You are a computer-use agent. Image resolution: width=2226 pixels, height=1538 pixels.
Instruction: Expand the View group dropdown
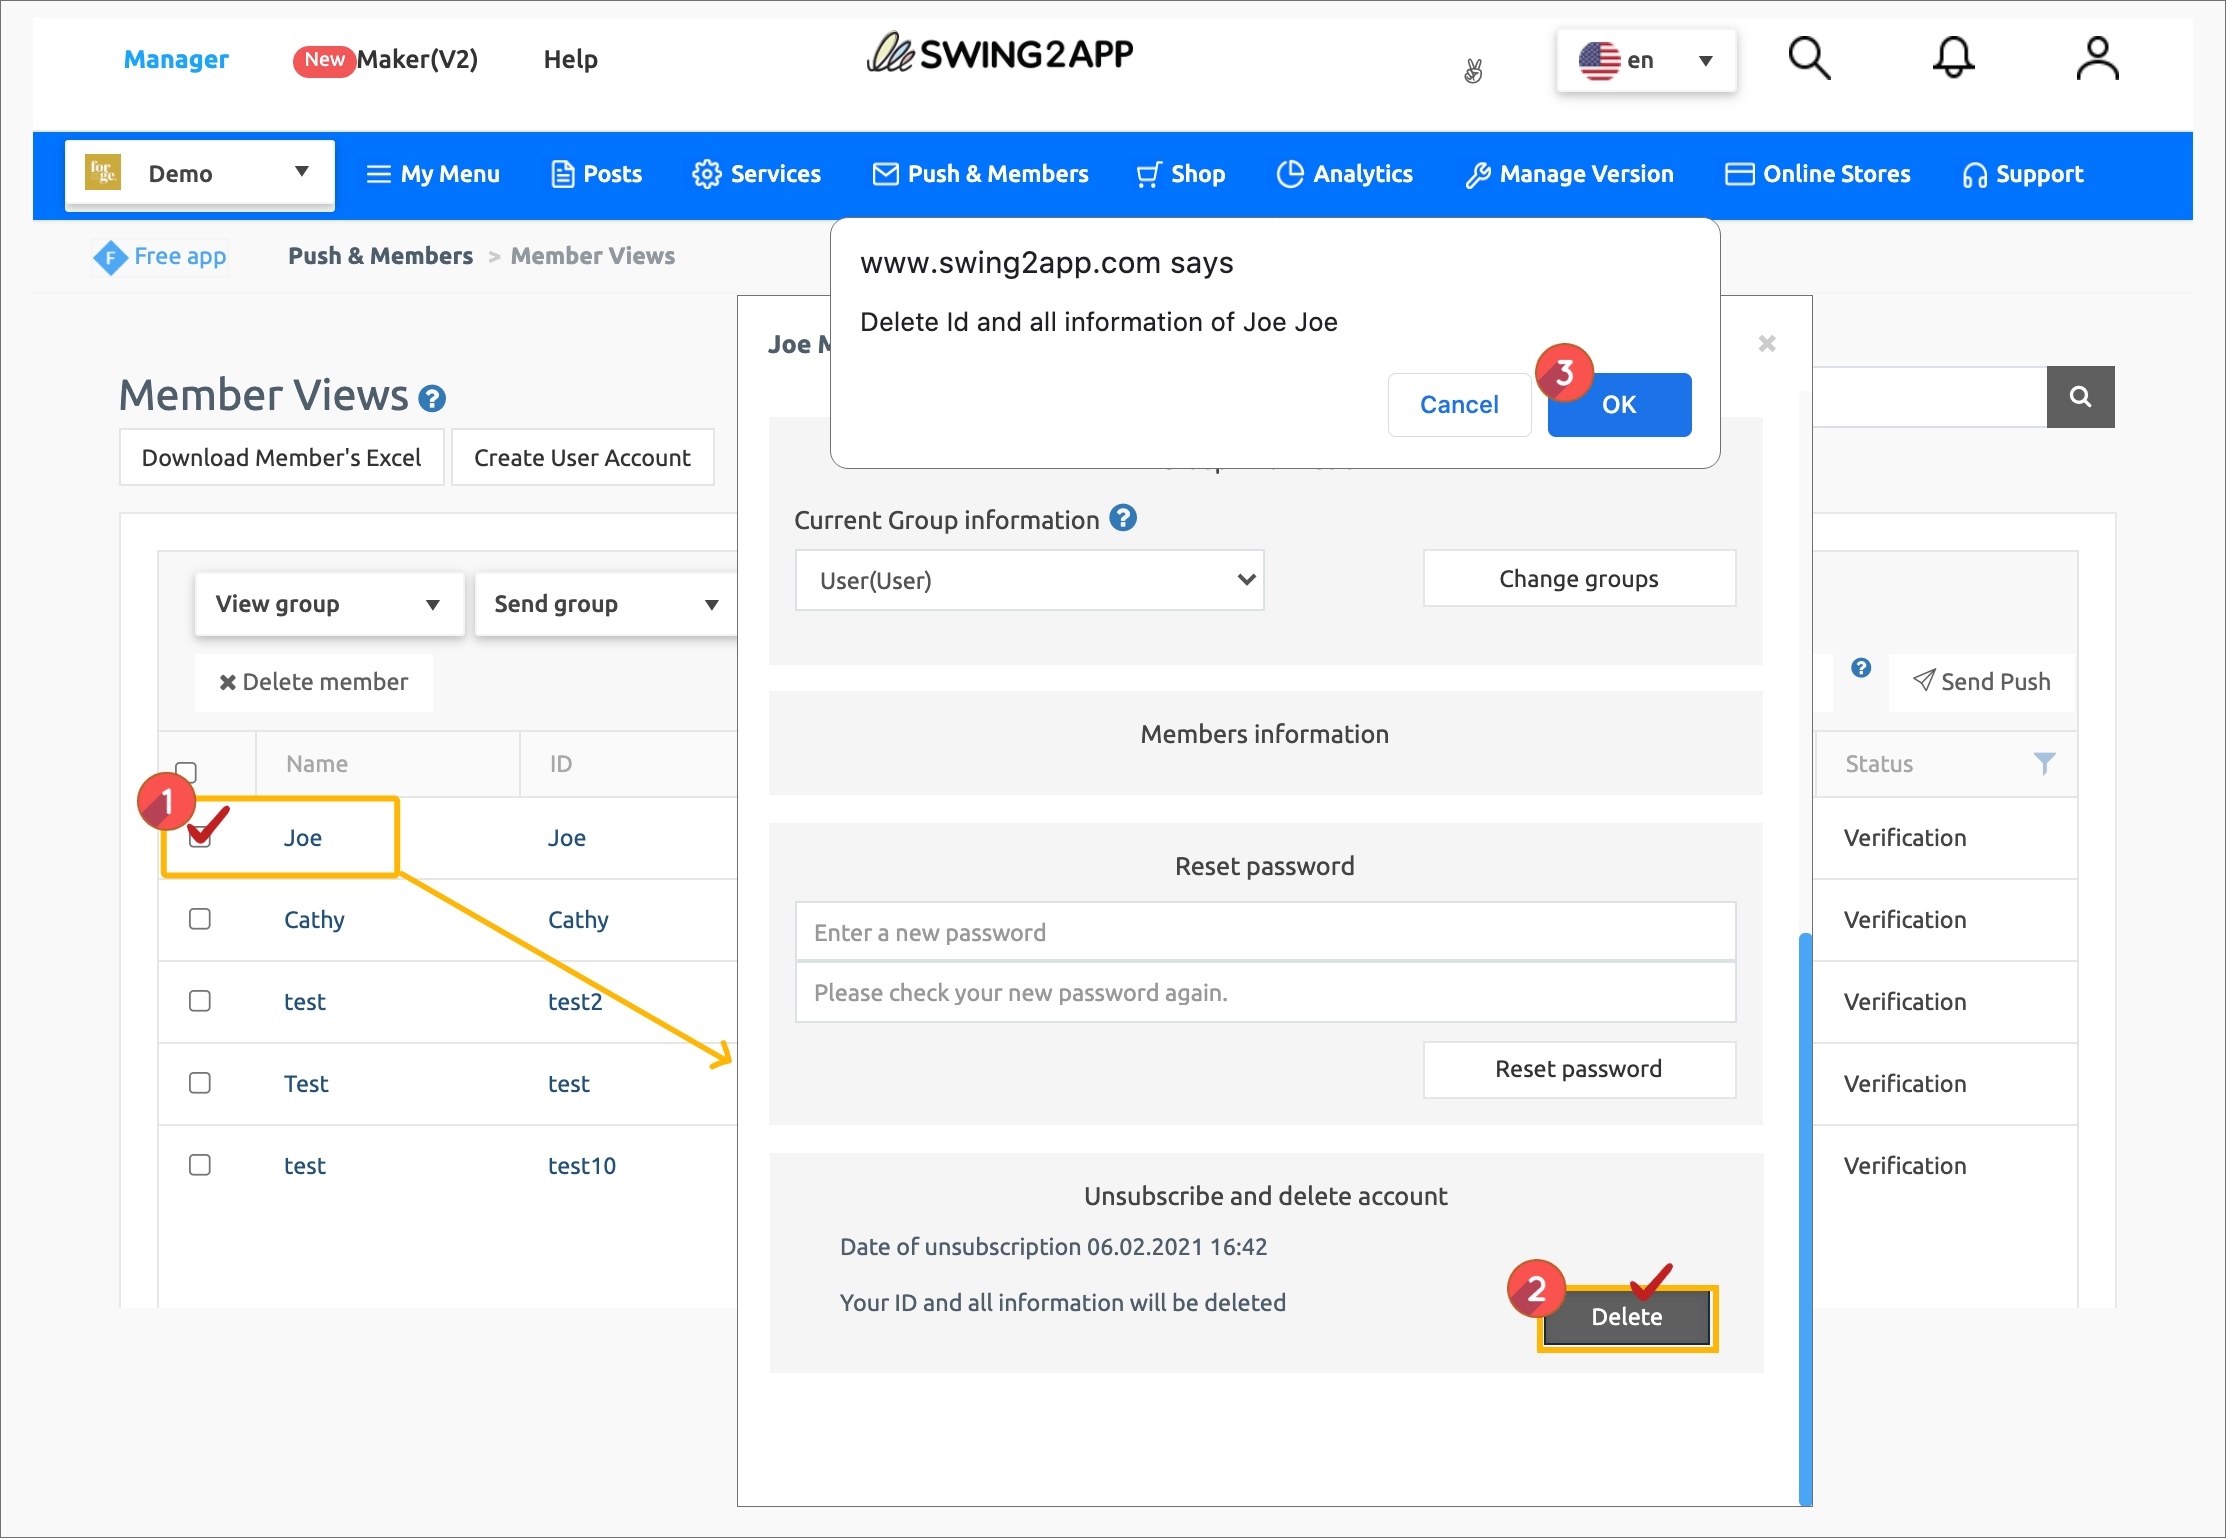pos(328,604)
